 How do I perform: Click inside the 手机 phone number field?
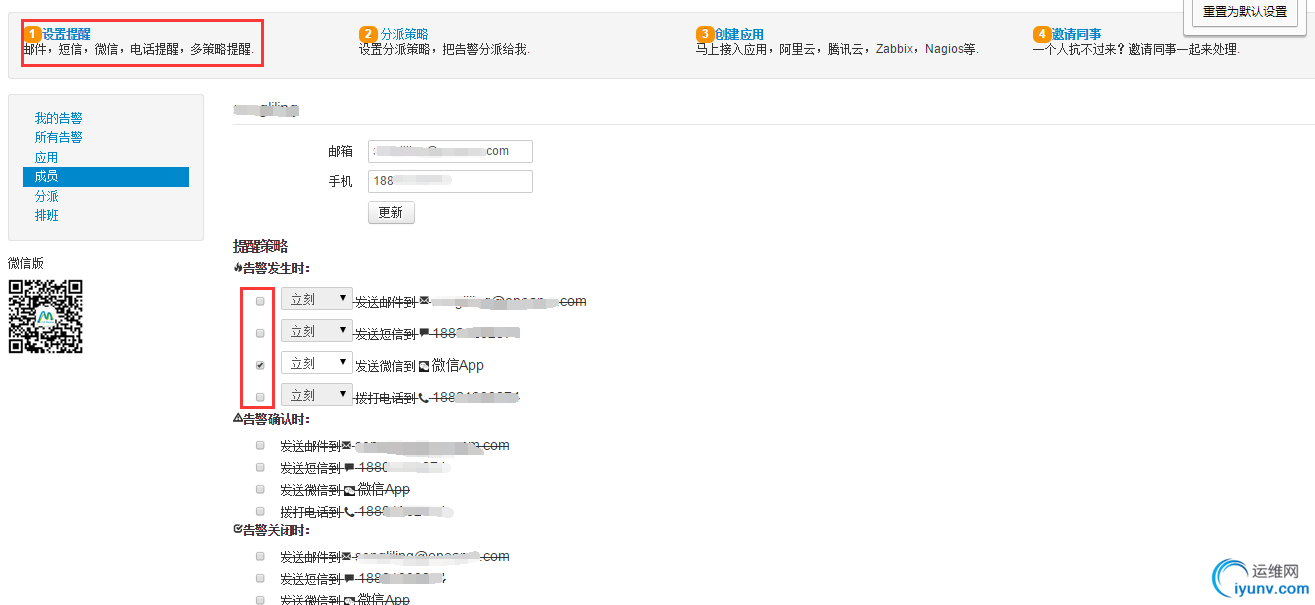[x=450, y=181]
